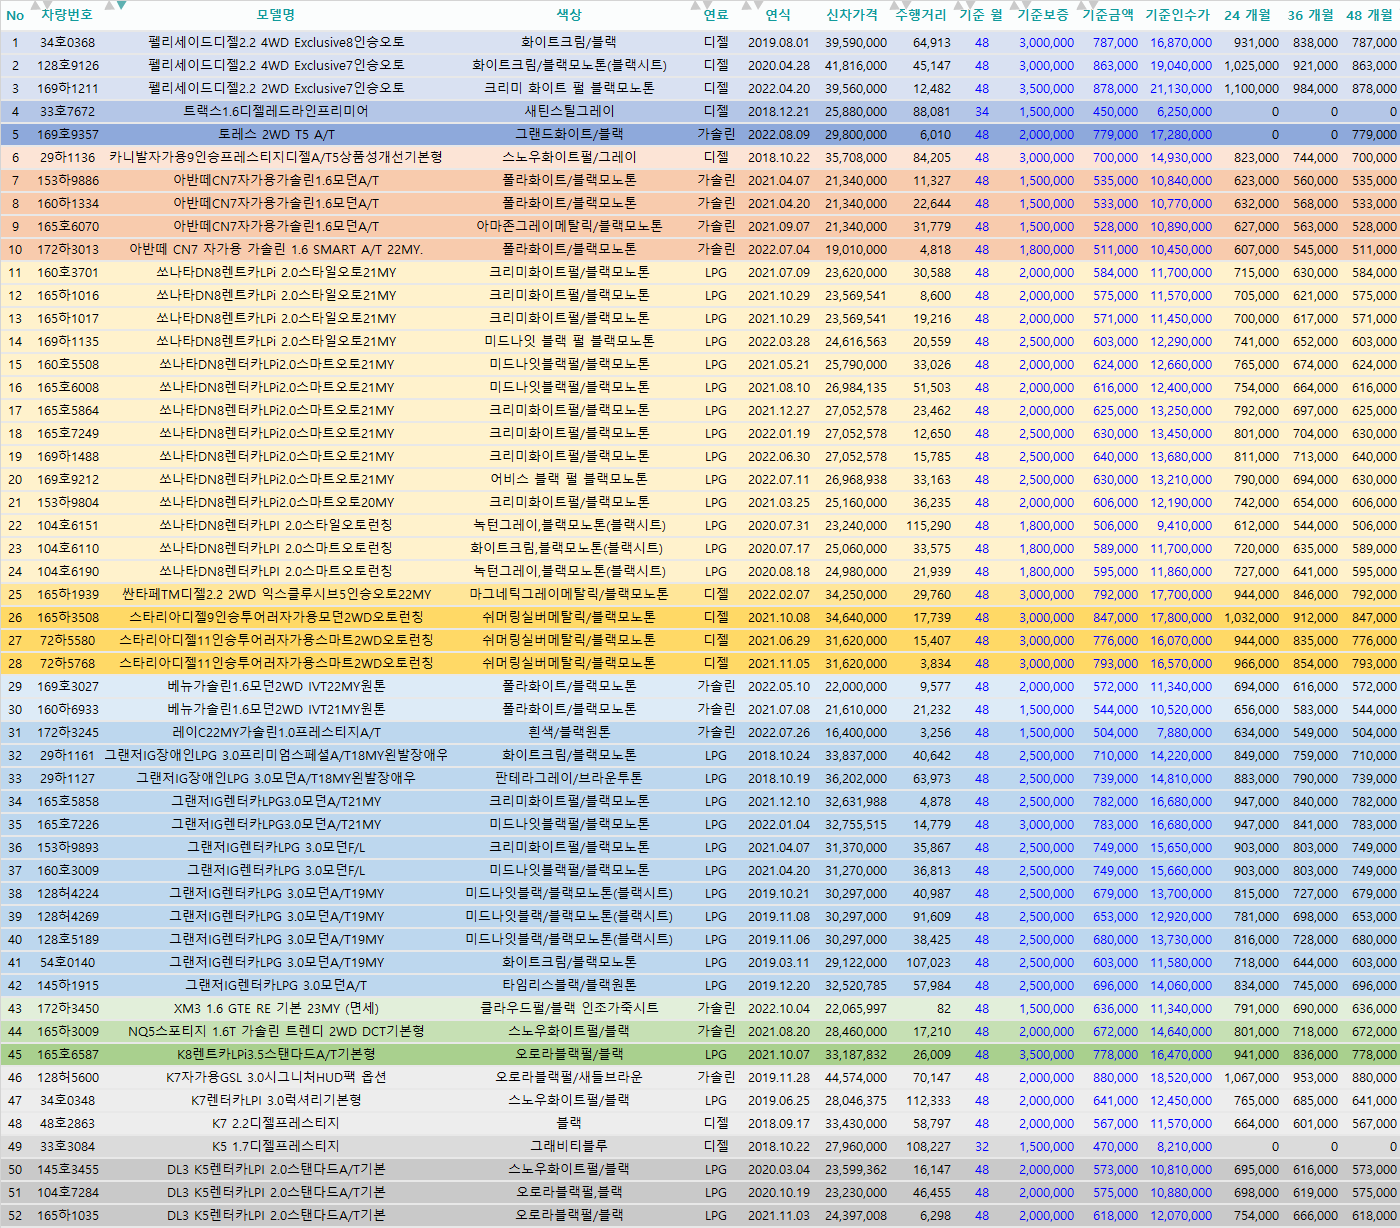Screen dimensions: 1400x1228
Task: Select vehicle number 29하1136 cell
Action: point(67,158)
